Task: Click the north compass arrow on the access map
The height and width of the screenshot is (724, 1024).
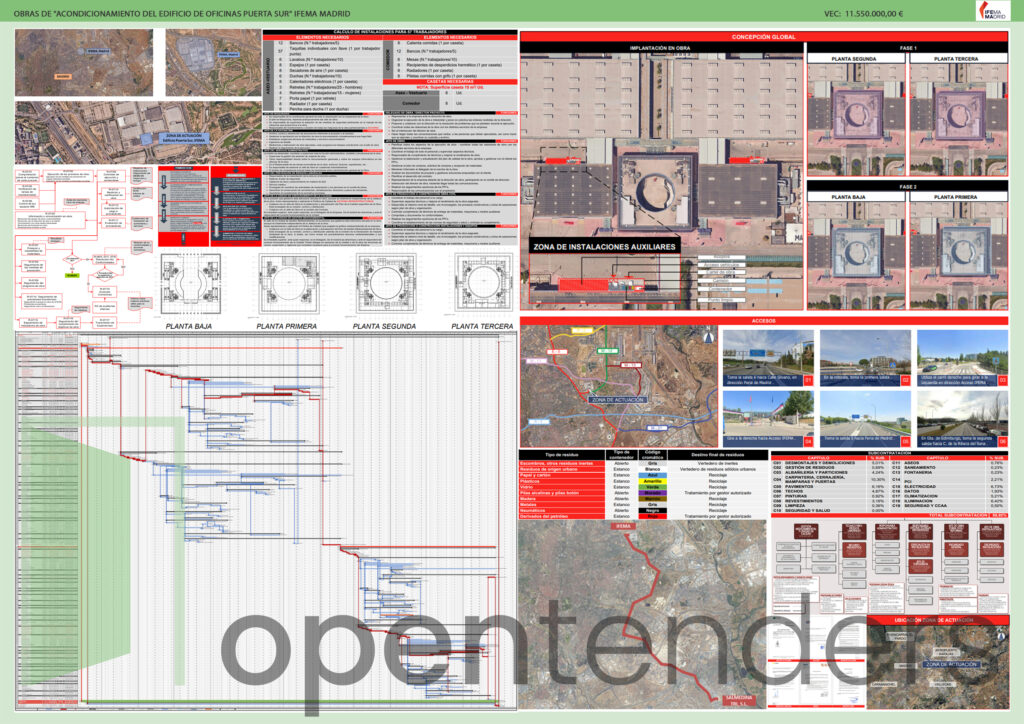Action: click(x=709, y=336)
